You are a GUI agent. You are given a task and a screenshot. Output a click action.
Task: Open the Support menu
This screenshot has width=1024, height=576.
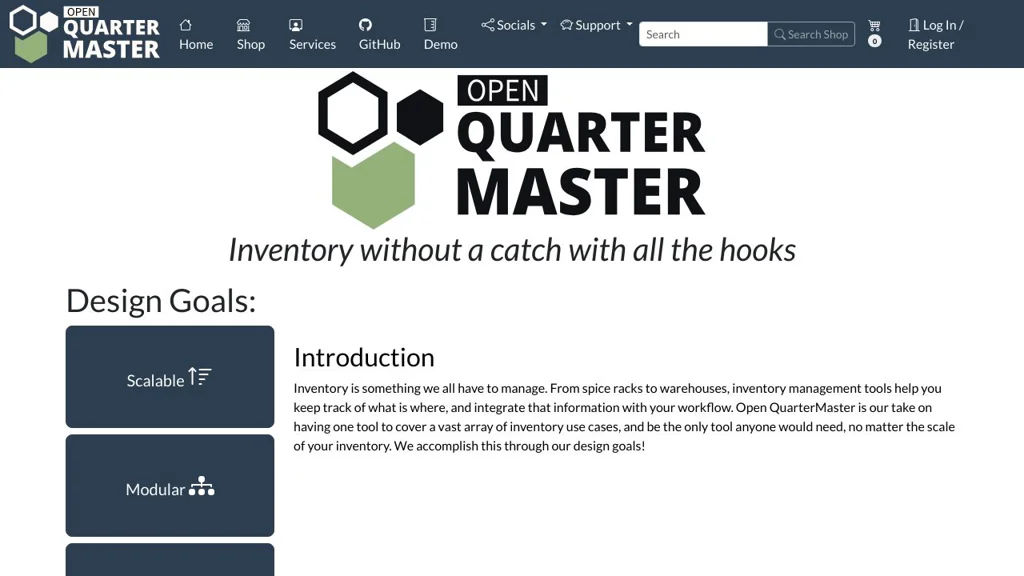(x=596, y=25)
